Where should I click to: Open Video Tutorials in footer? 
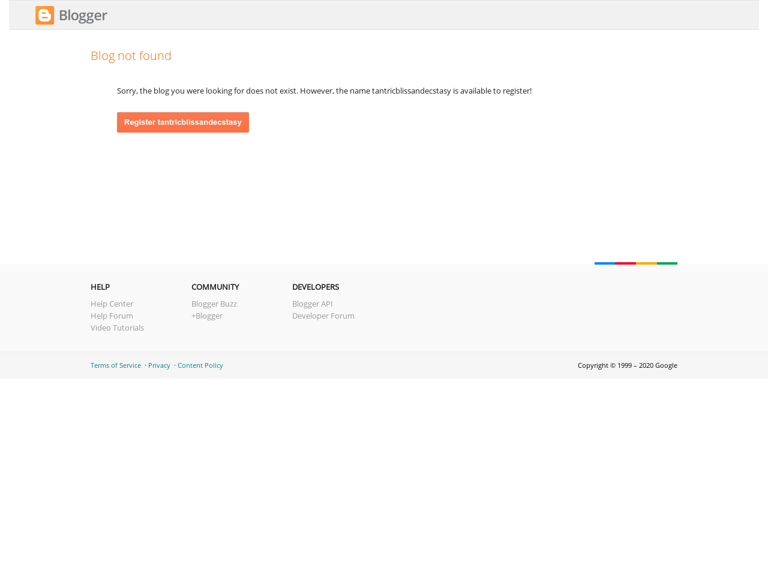[x=117, y=328]
